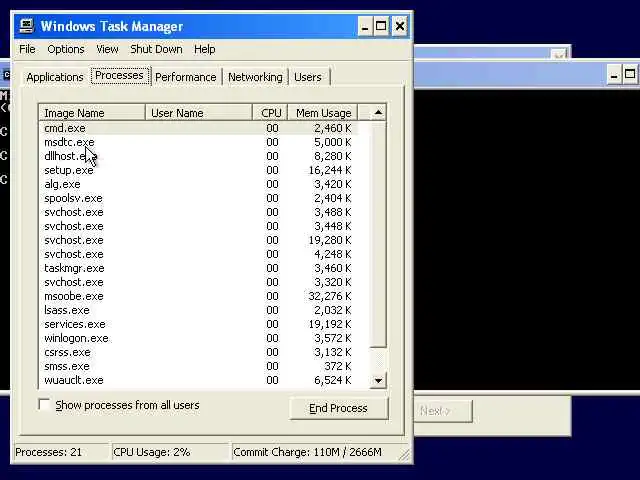This screenshot has width=640, height=480.
Task: Click the Task Manager title bar icon
Action: [27, 26]
